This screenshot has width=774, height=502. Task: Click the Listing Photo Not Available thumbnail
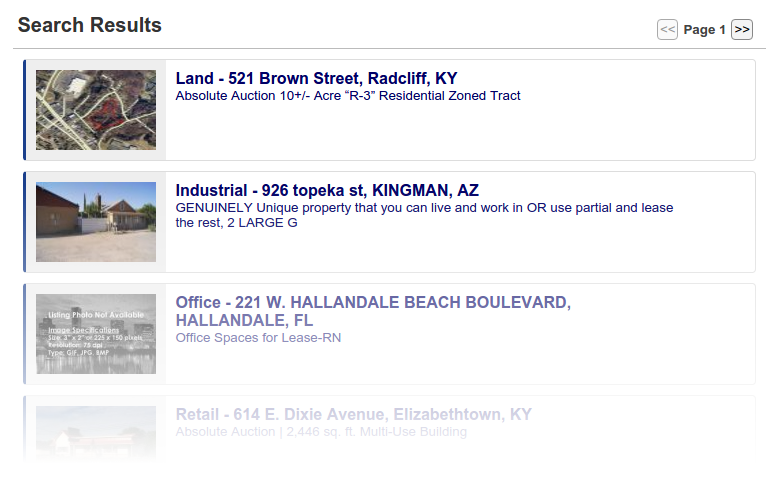(x=96, y=334)
